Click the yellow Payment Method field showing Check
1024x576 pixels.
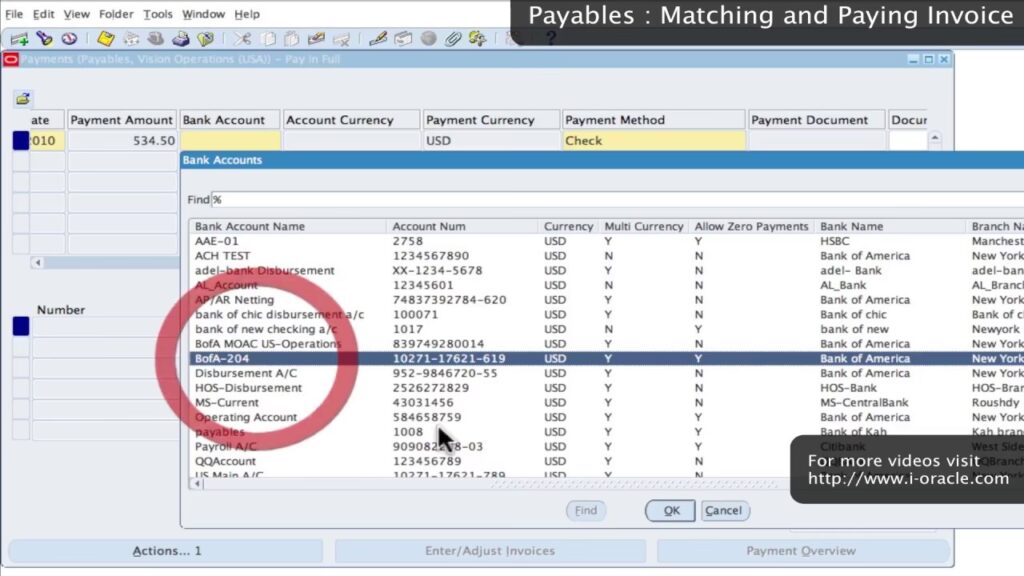(654, 141)
